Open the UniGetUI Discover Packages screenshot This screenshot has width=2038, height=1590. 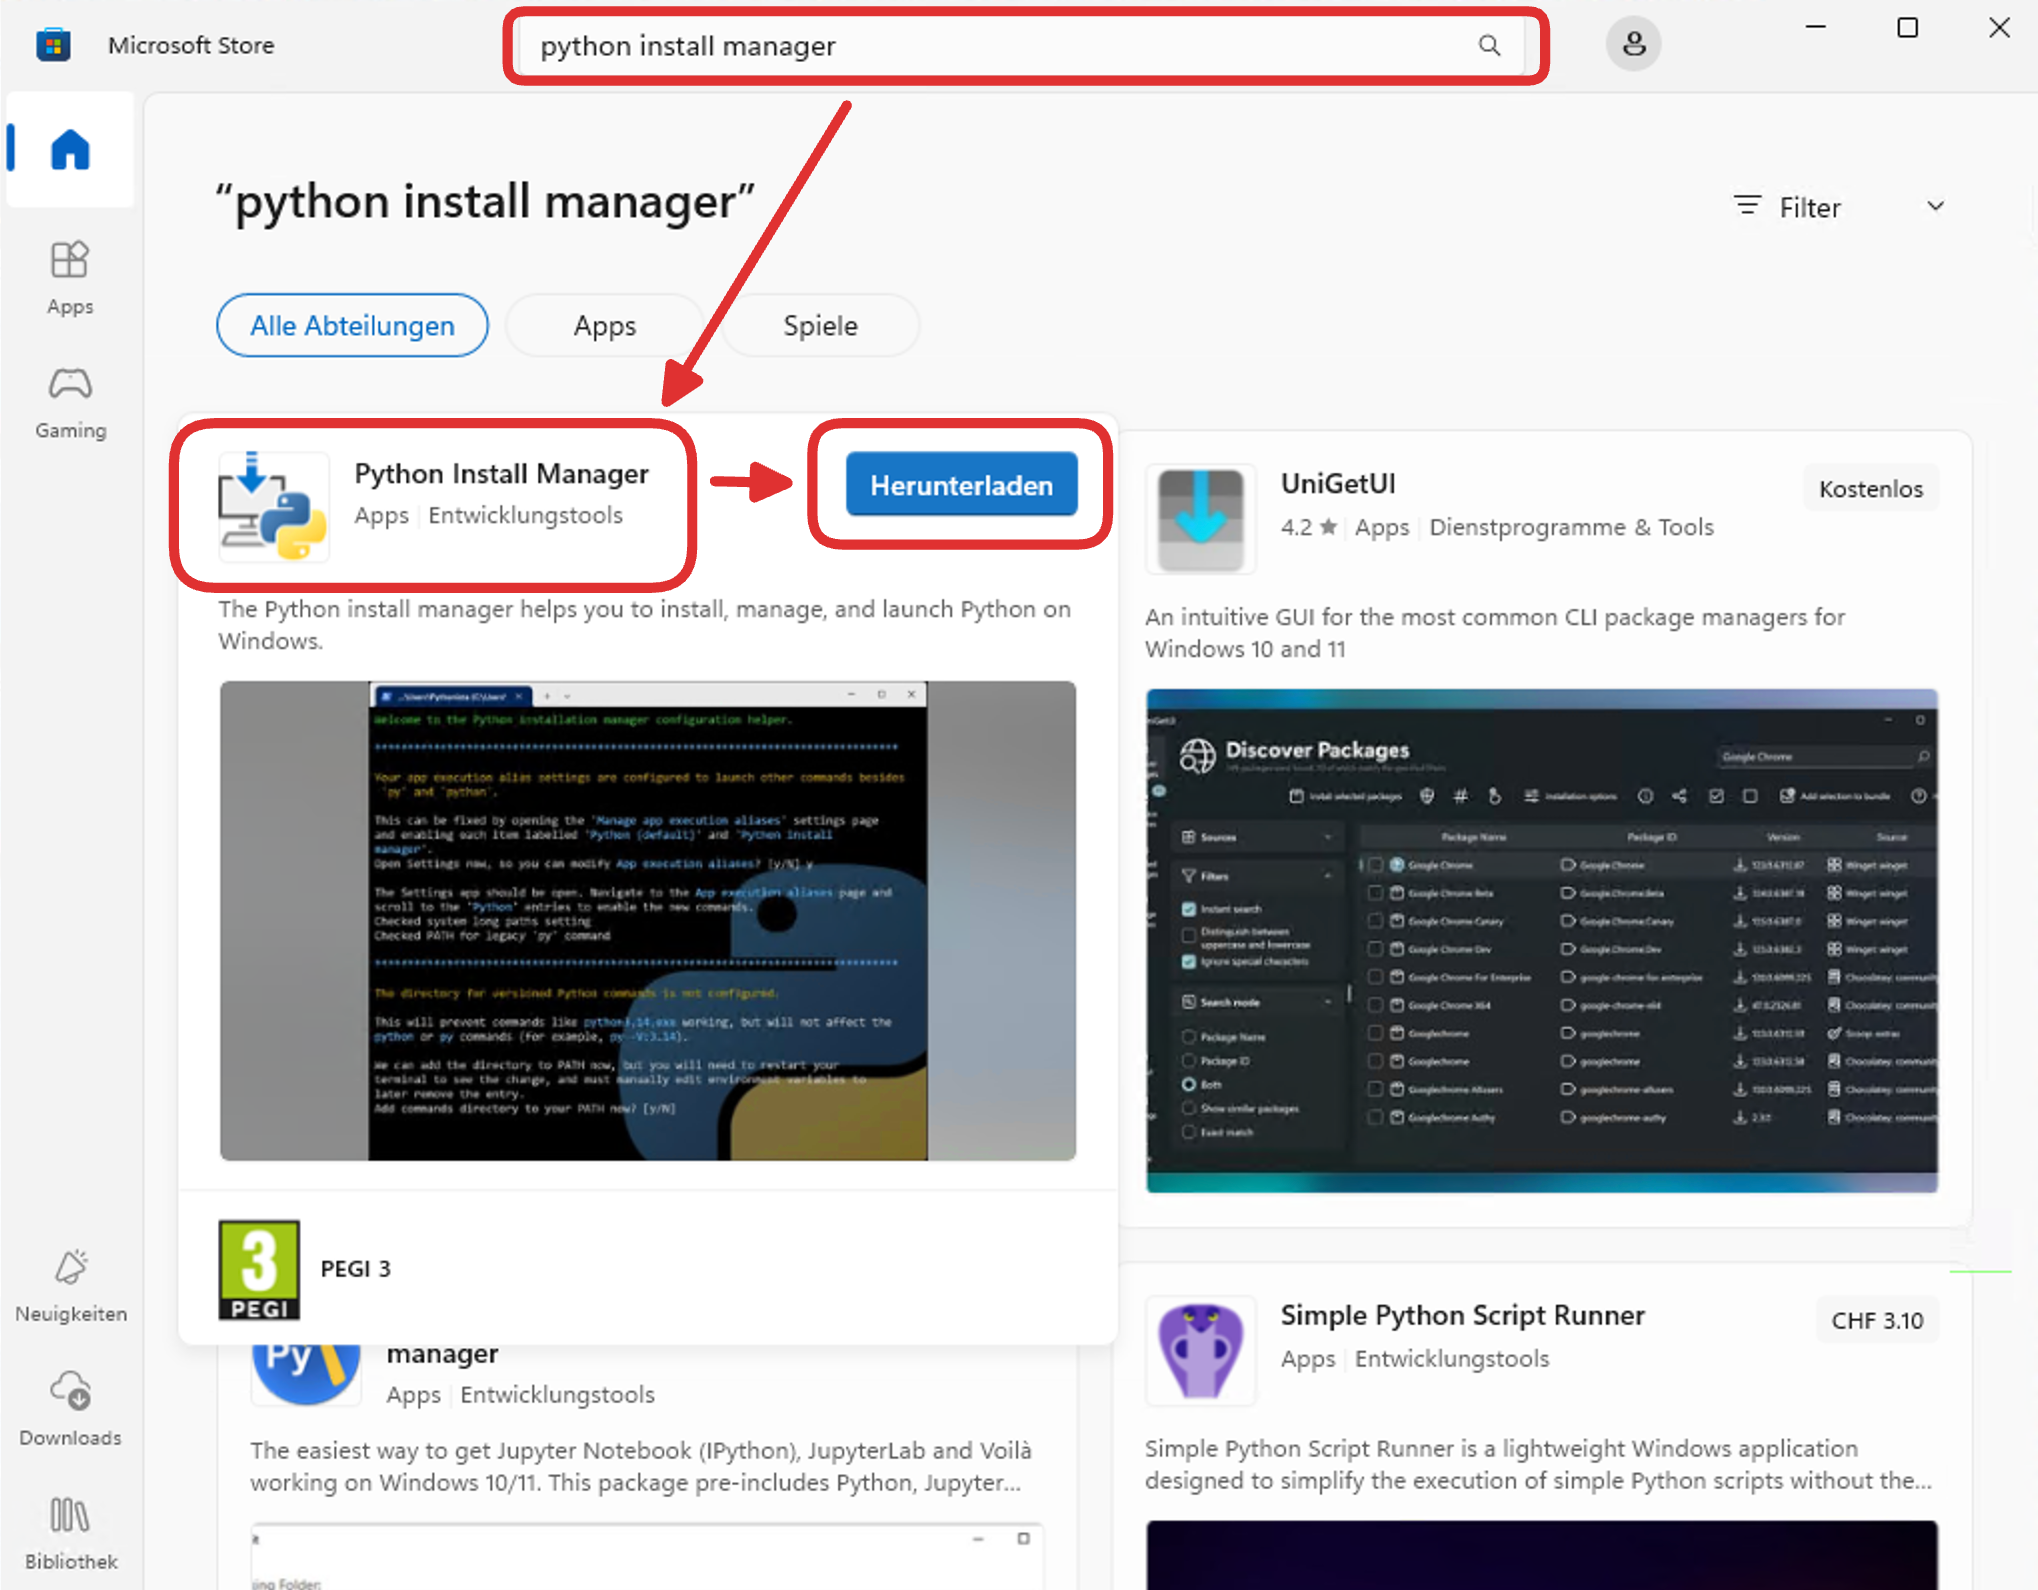(x=1541, y=940)
